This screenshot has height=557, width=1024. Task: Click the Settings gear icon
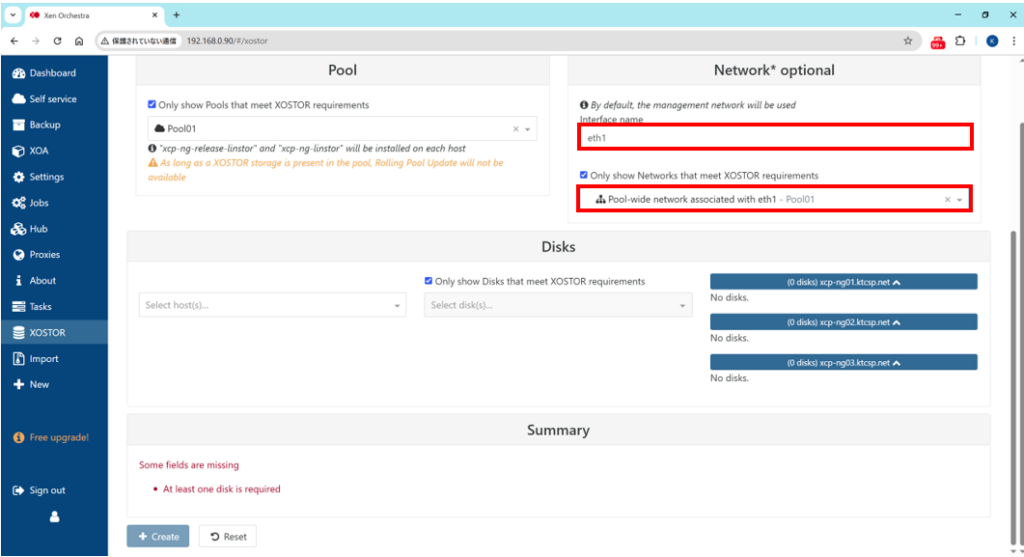point(19,177)
